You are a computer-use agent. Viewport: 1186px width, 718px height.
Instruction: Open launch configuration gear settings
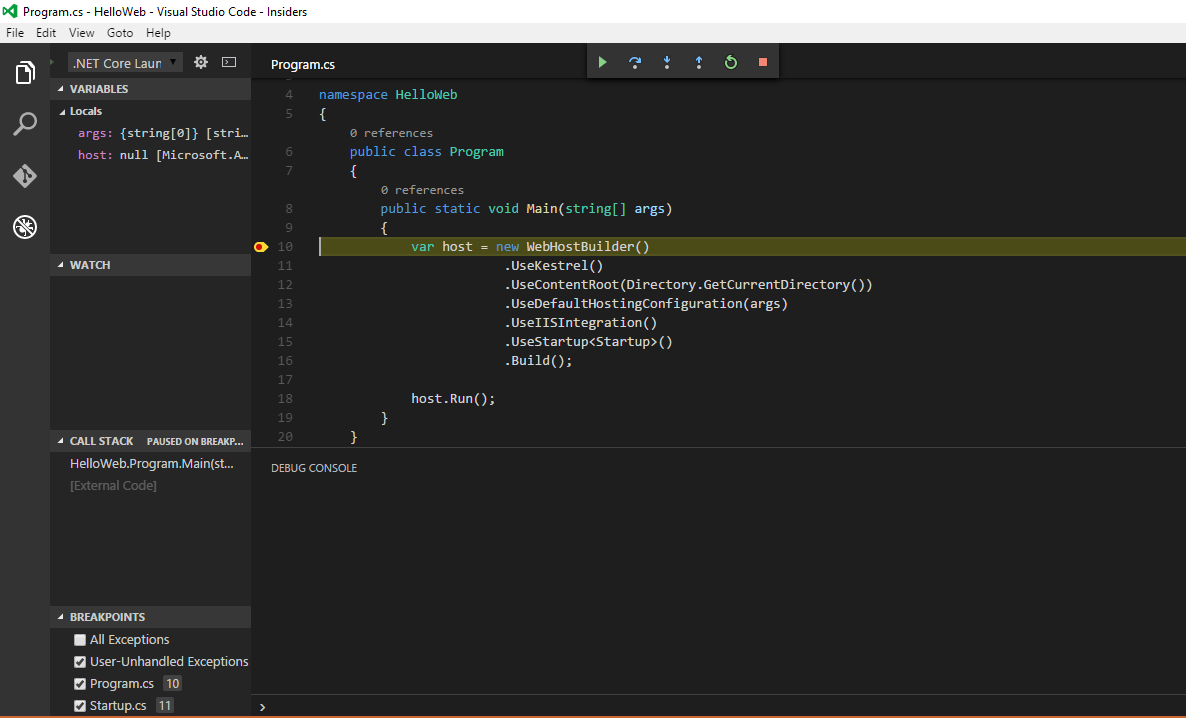[x=201, y=62]
